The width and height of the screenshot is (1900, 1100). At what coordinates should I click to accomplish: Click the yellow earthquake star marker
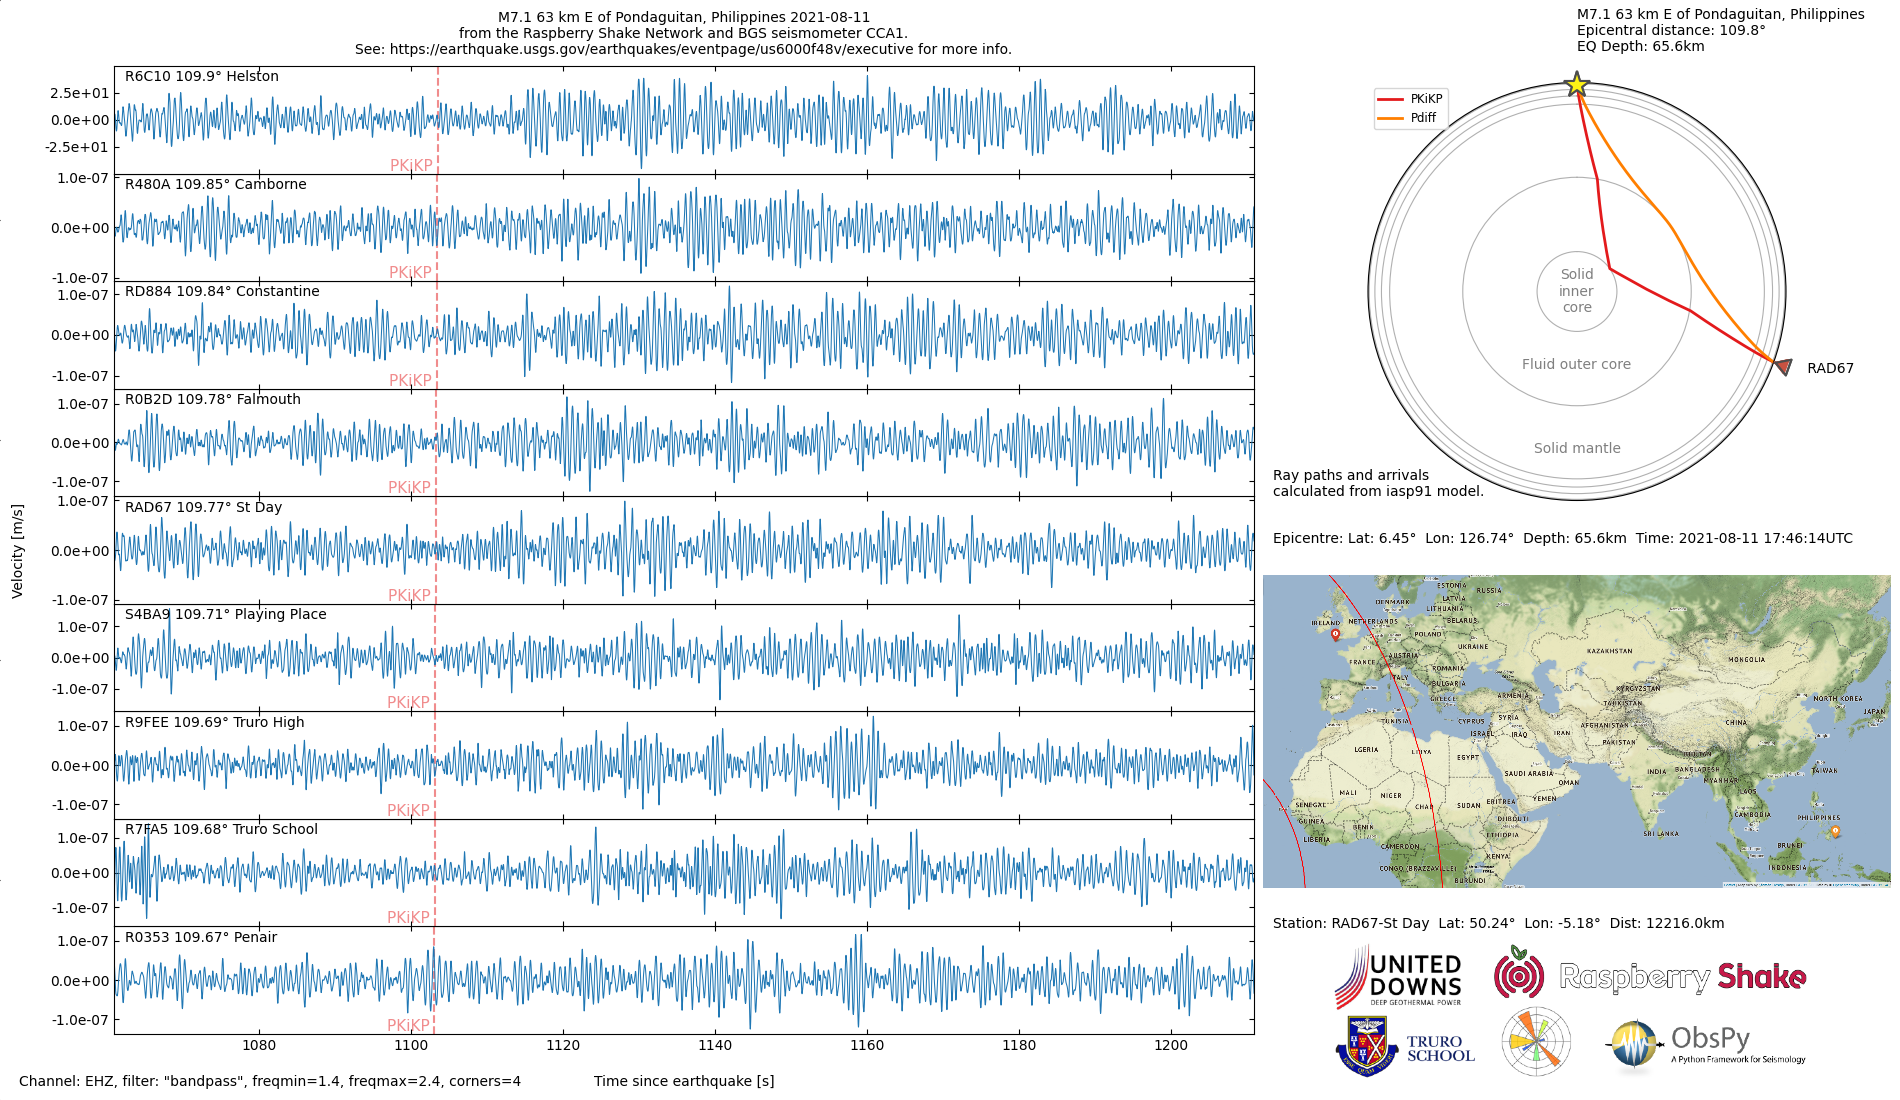coord(1577,85)
